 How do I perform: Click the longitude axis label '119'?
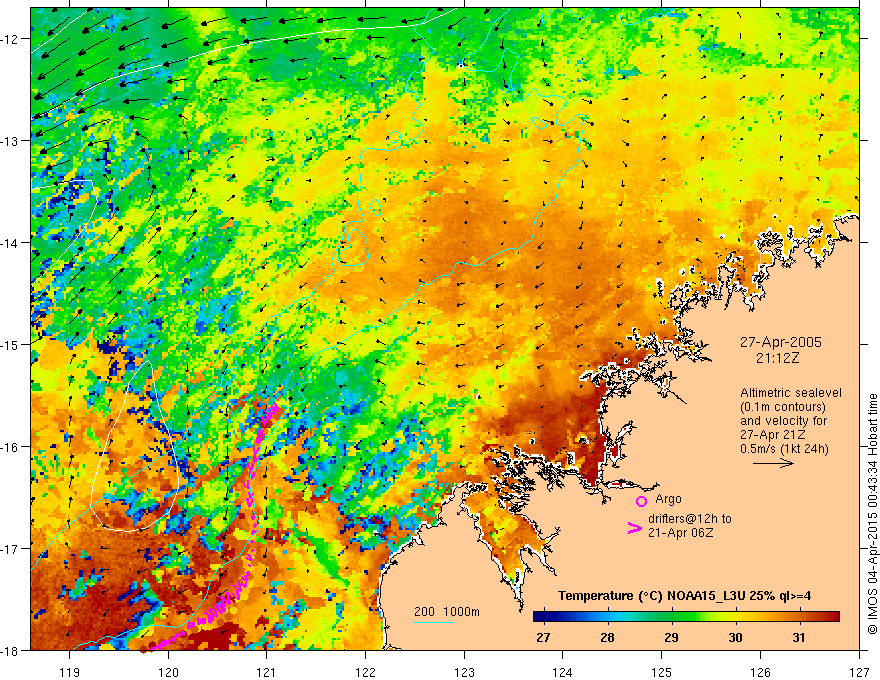pos(70,672)
